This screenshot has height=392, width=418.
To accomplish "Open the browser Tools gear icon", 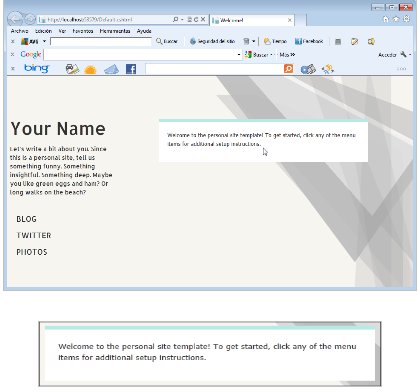I will click(407, 19).
